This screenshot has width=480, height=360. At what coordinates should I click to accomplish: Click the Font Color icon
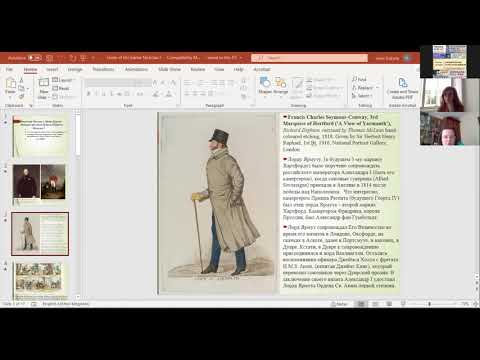[169, 94]
